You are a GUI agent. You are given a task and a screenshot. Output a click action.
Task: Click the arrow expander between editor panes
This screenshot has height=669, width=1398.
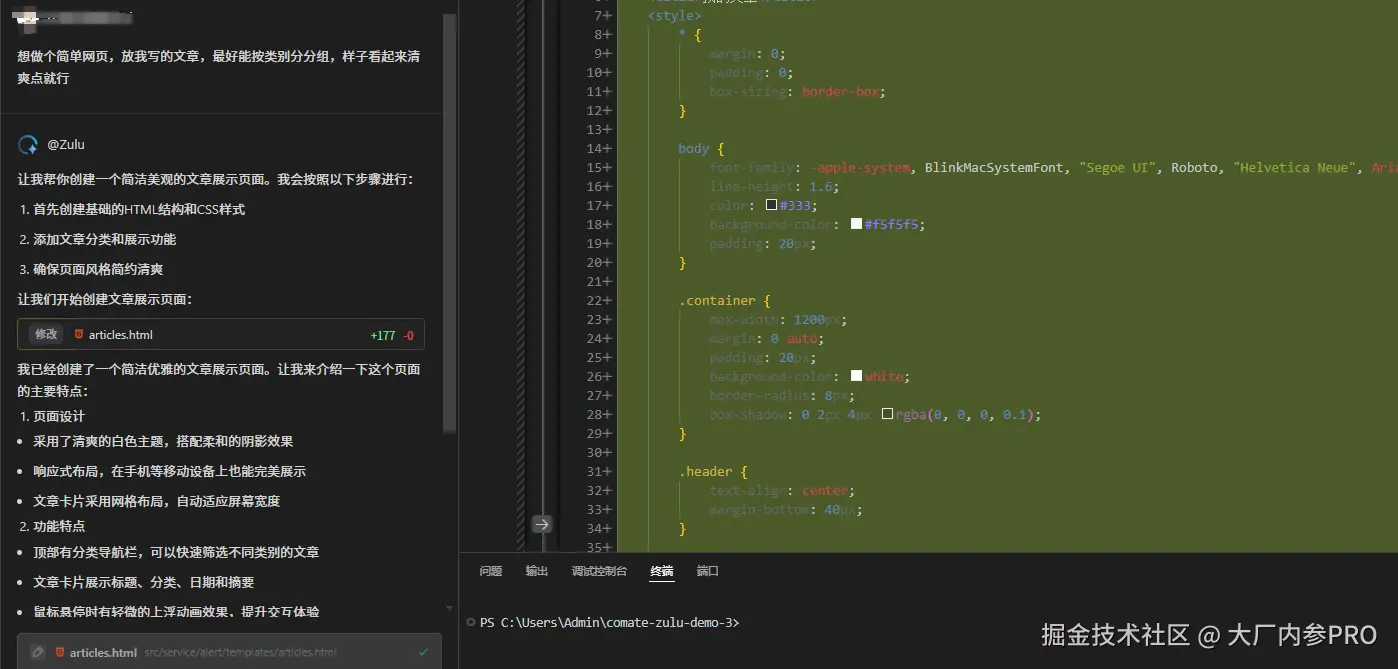click(x=541, y=523)
